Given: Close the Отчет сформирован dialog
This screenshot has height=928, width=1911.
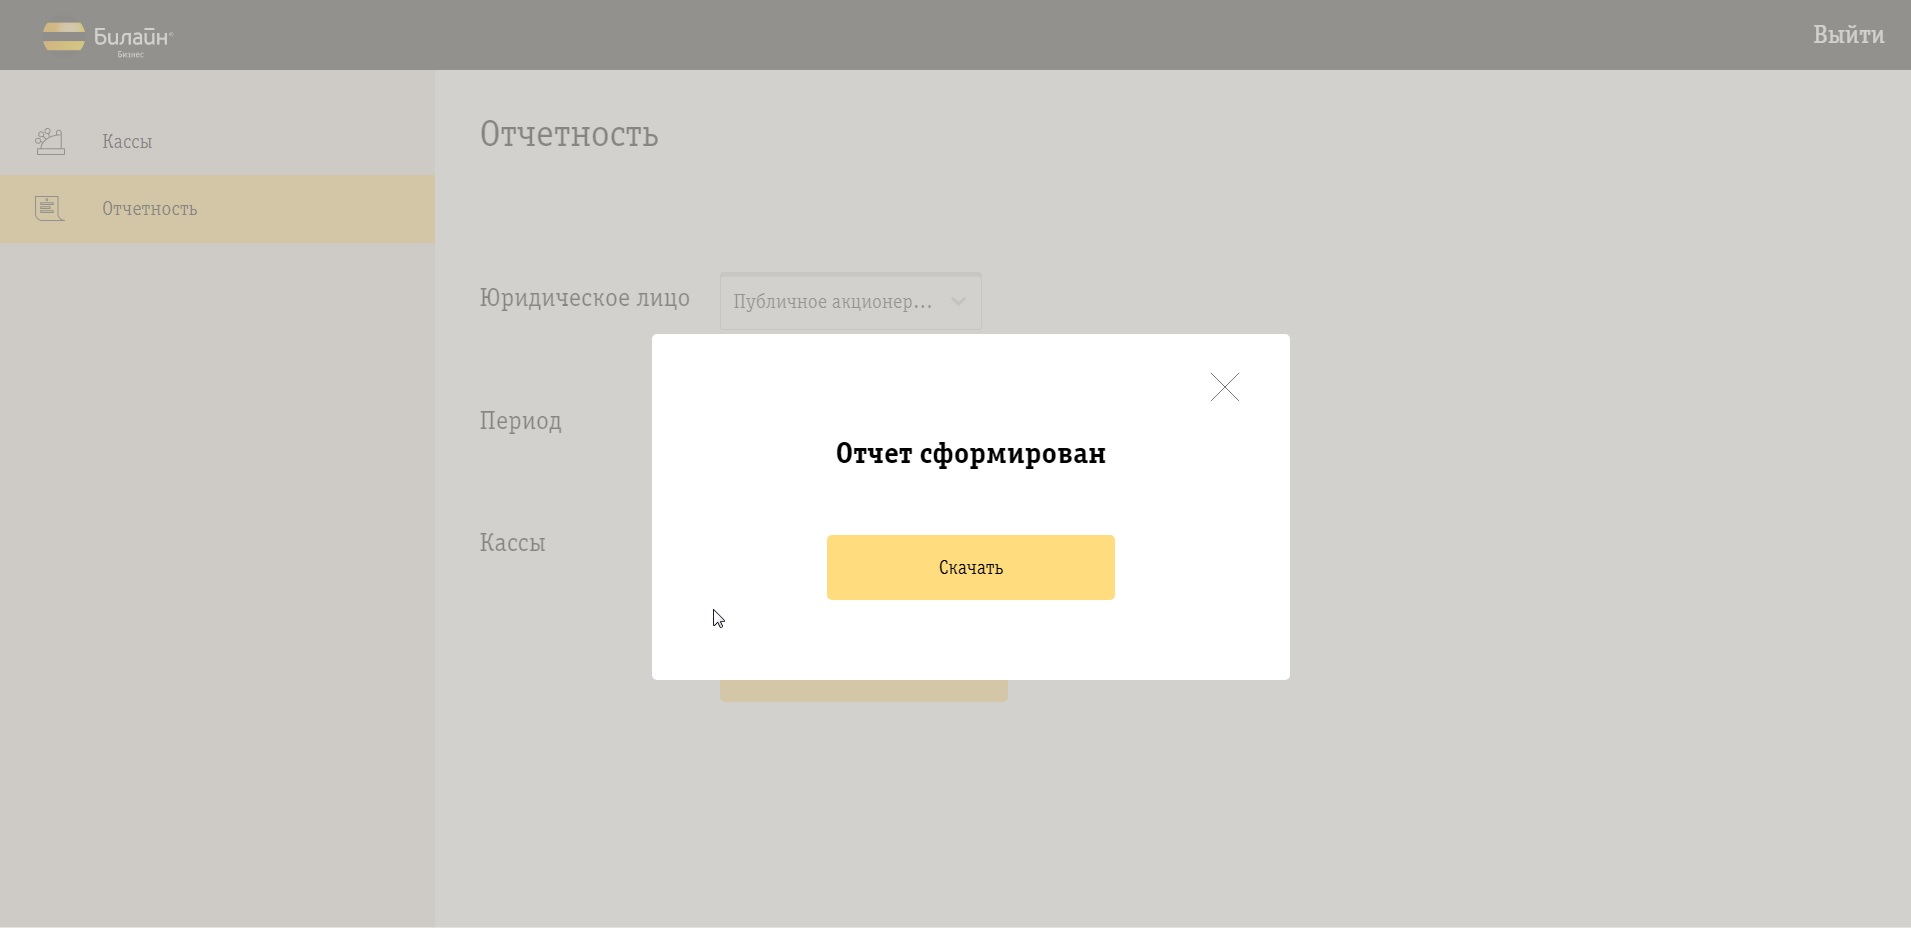Looking at the screenshot, I should point(1224,387).
